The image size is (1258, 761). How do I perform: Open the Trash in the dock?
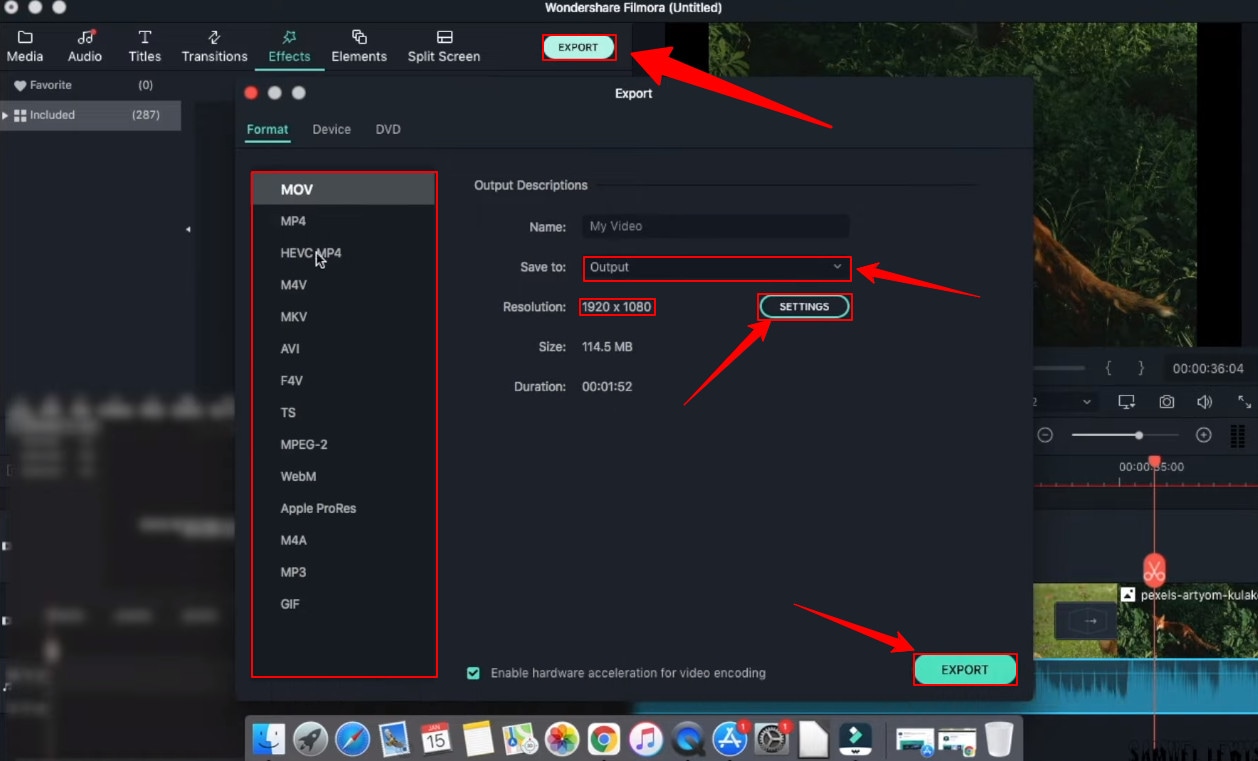point(999,739)
